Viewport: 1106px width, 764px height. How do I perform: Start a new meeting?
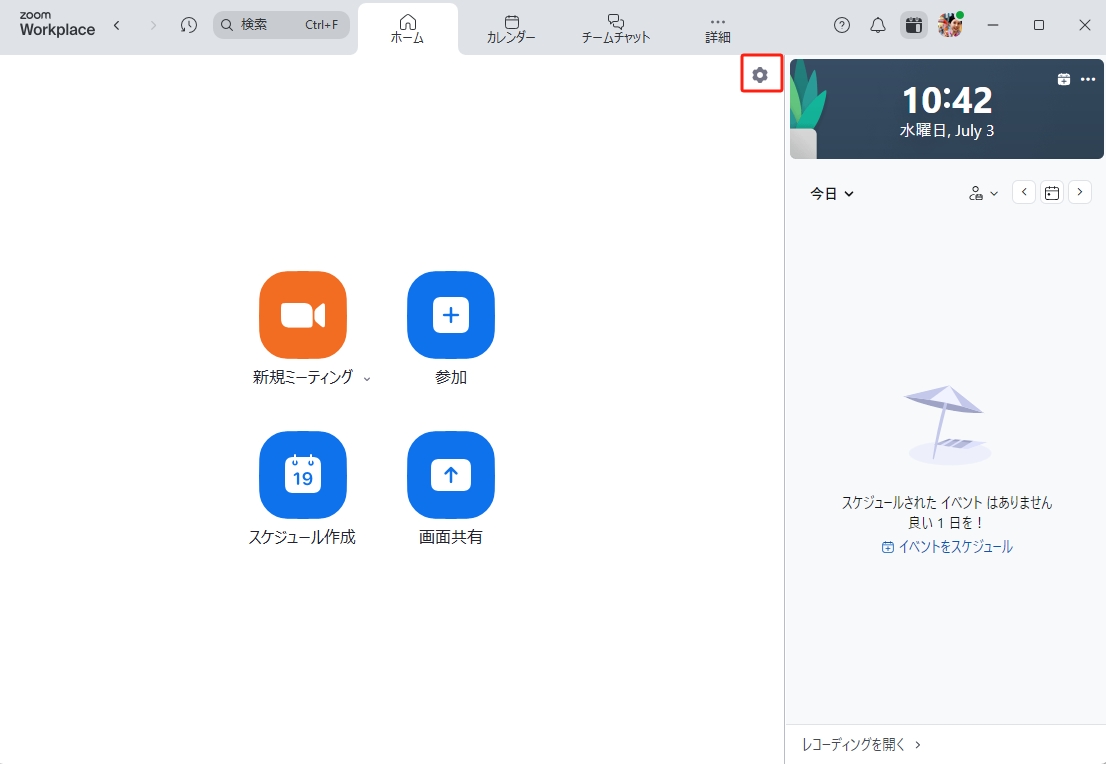[x=303, y=315]
